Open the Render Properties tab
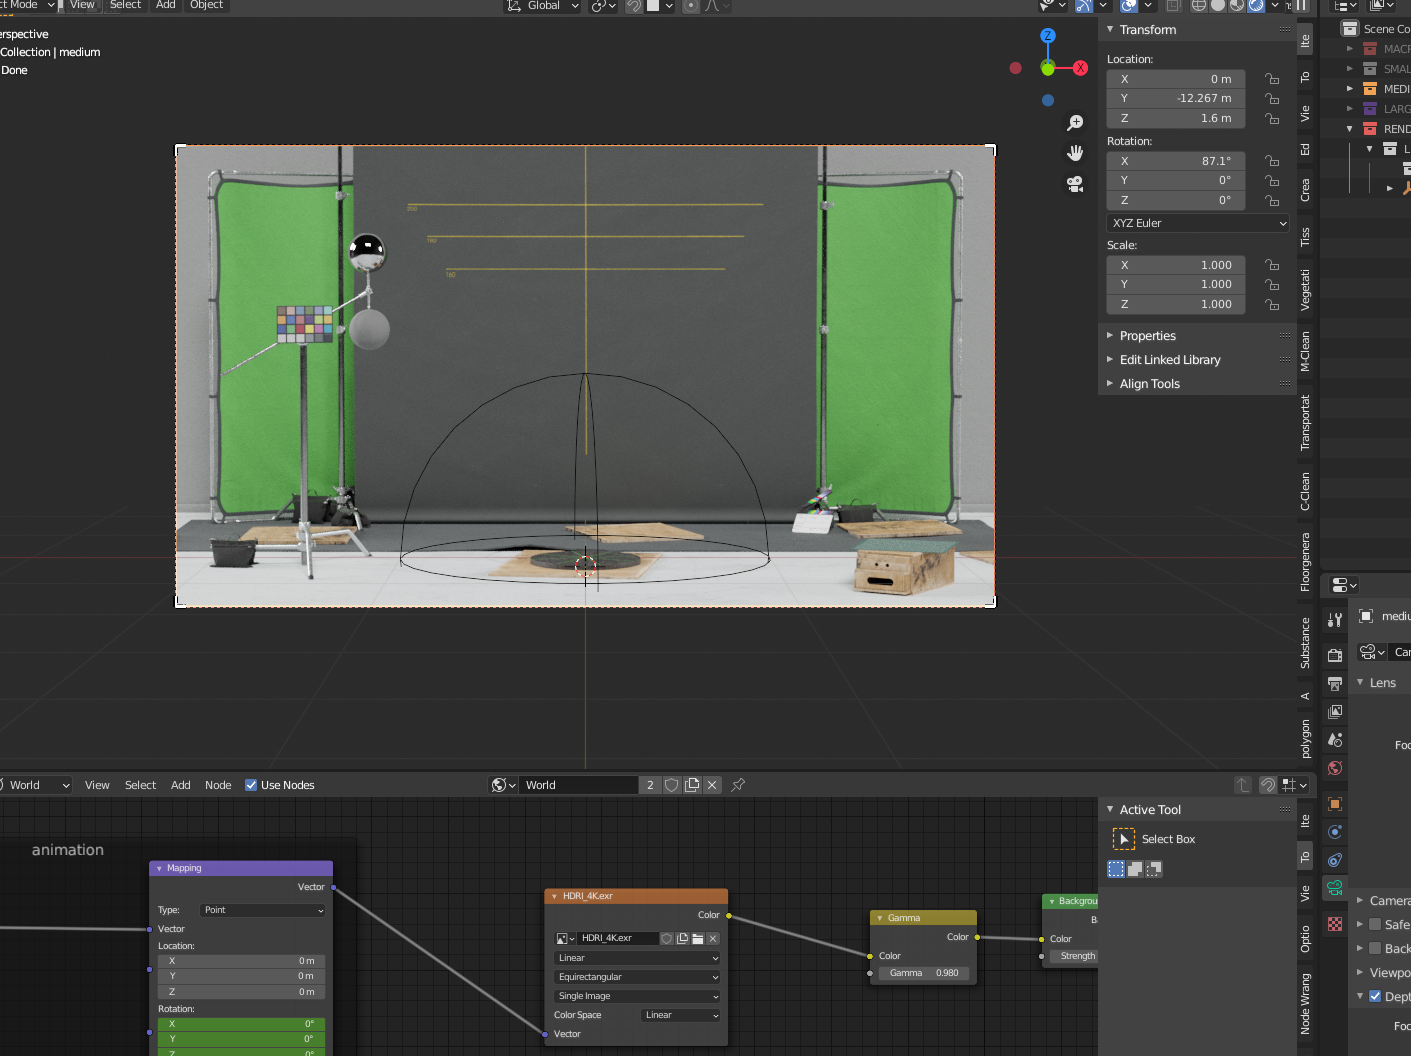 1335,656
